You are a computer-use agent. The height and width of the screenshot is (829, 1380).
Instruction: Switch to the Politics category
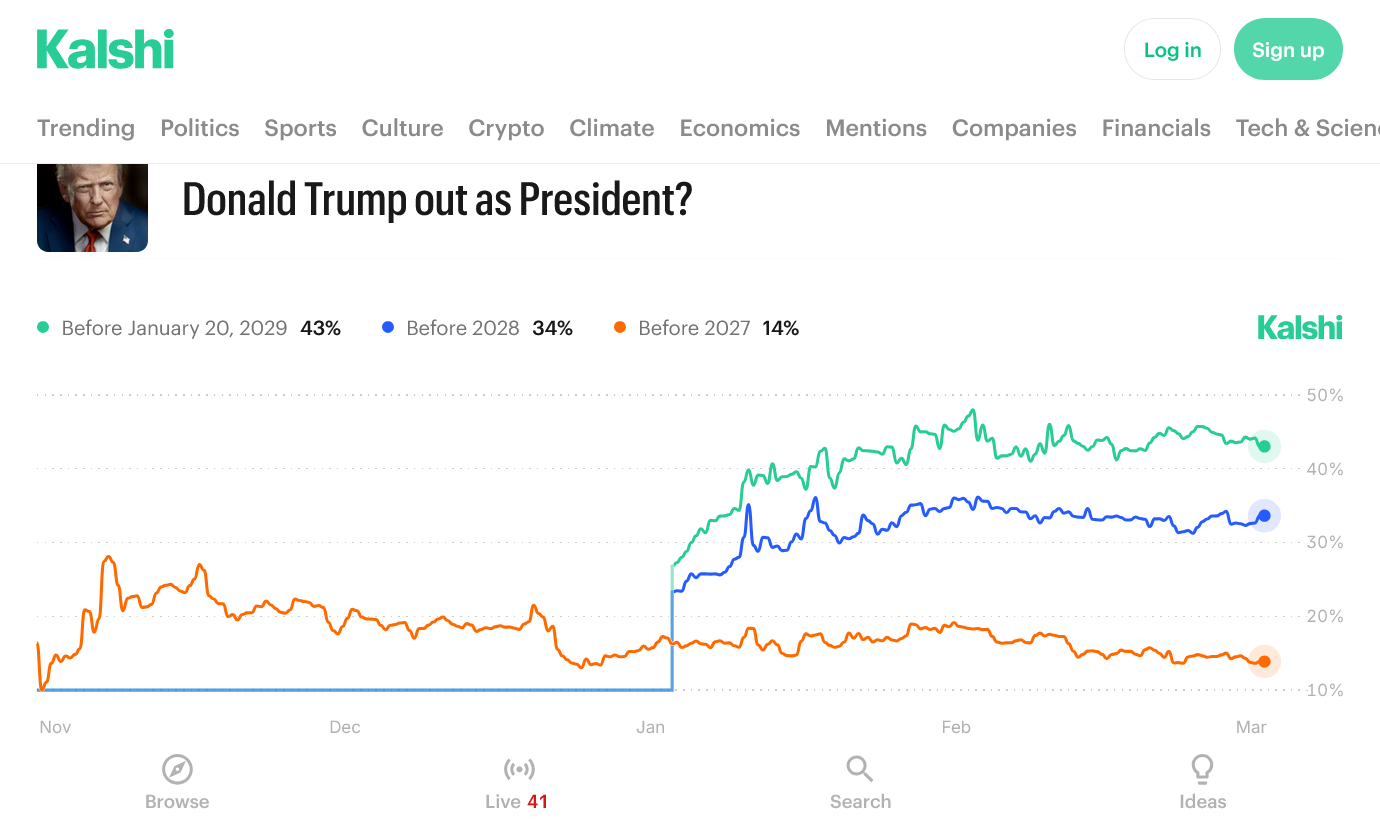200,128
